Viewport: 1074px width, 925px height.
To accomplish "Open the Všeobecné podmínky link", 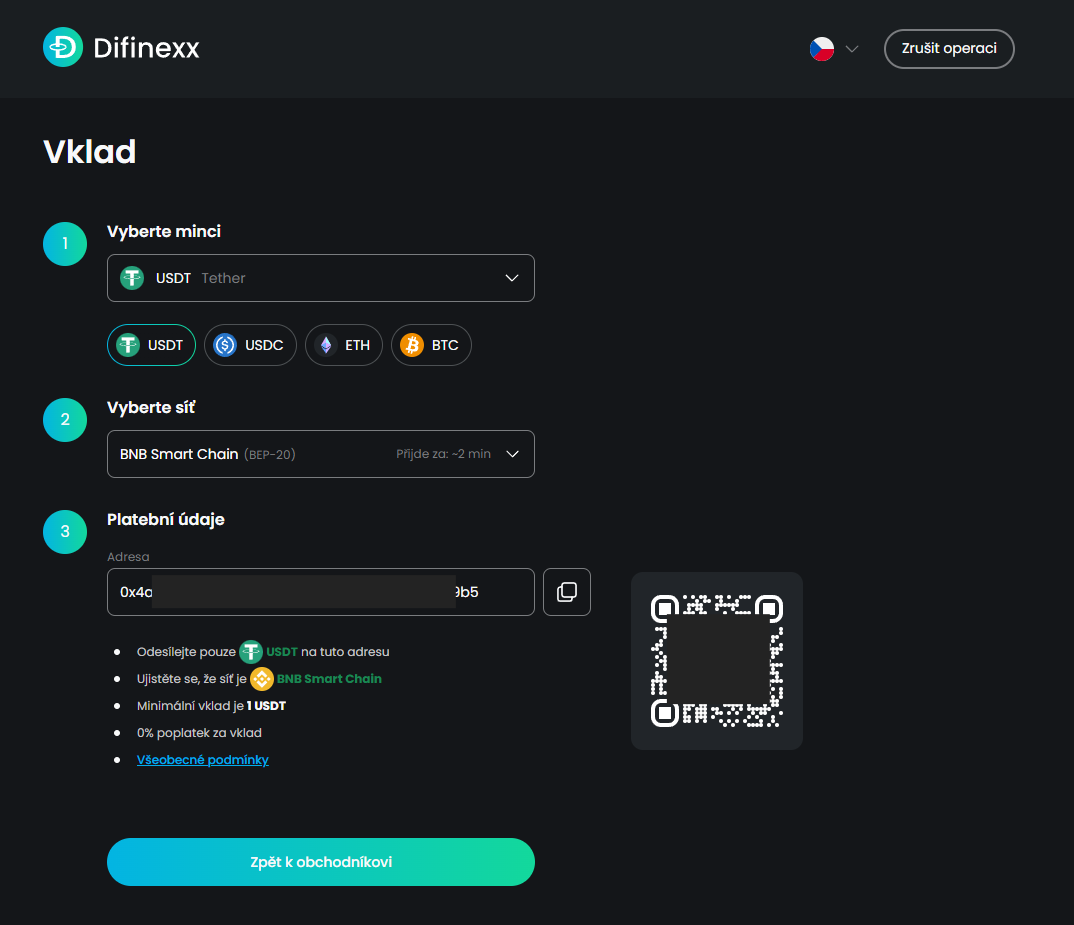I will click(x=203, y=760).
